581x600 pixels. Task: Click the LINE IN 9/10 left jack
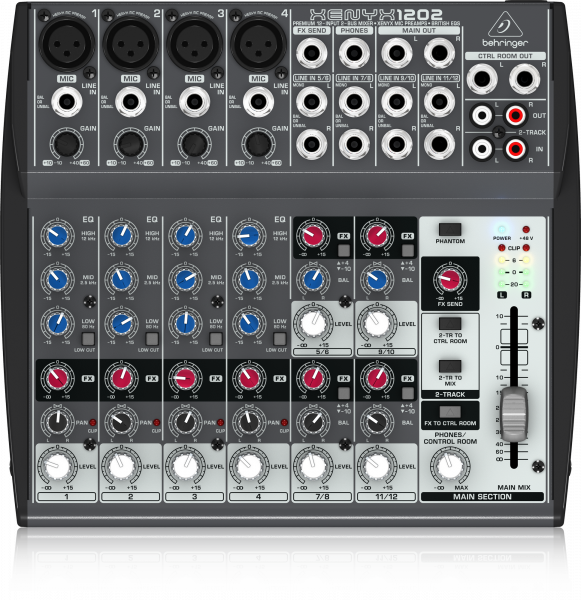coord(397,102)
